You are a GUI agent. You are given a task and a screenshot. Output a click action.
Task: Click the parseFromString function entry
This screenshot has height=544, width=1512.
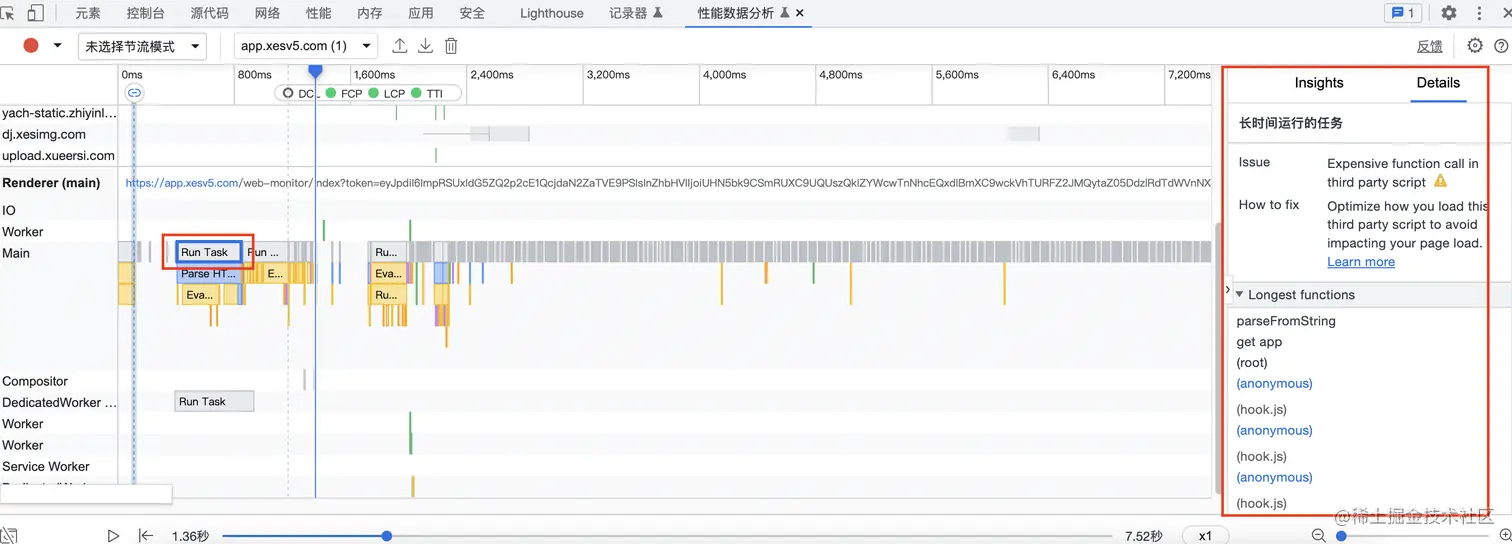1286,321
